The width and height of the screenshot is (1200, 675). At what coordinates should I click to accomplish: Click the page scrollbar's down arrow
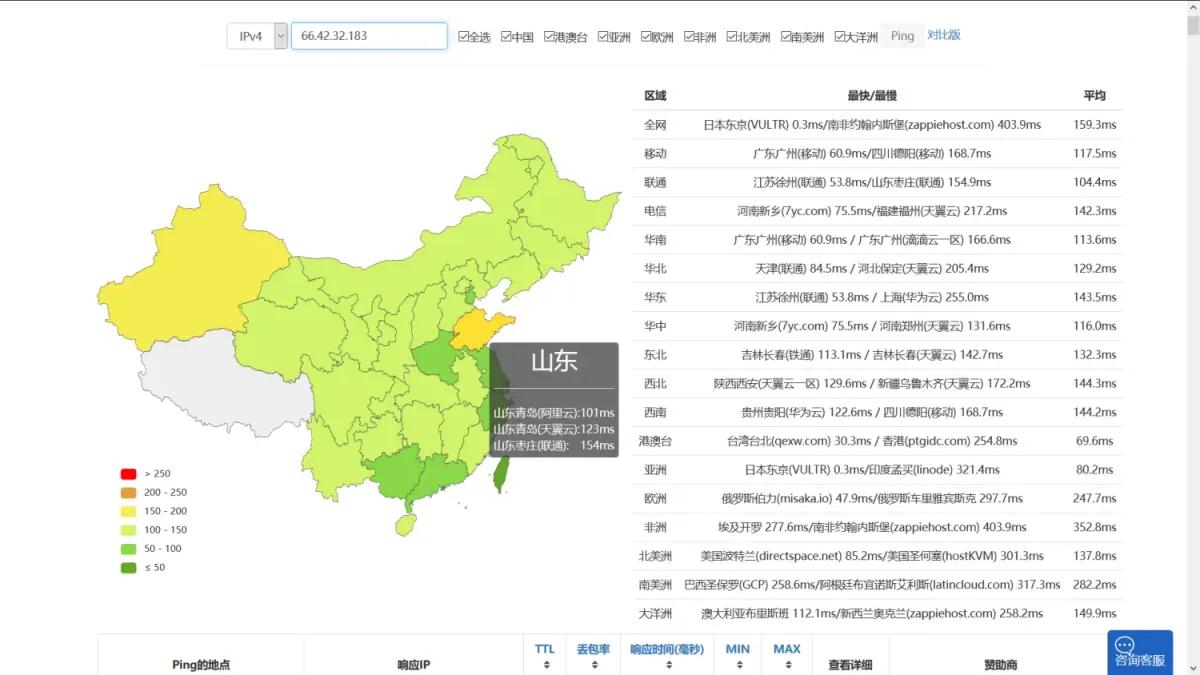coord(1192,667)
